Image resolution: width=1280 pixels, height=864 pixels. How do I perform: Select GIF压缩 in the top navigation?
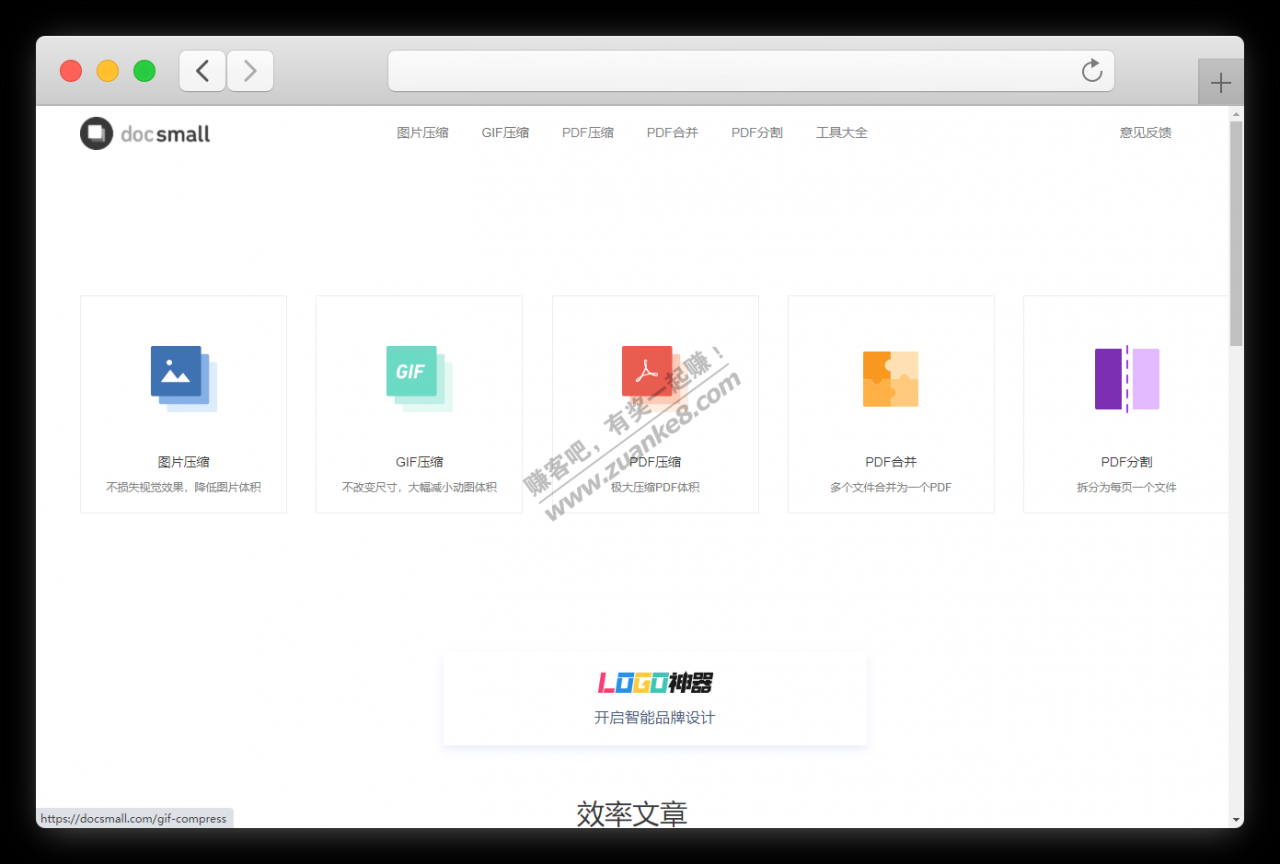505,133
